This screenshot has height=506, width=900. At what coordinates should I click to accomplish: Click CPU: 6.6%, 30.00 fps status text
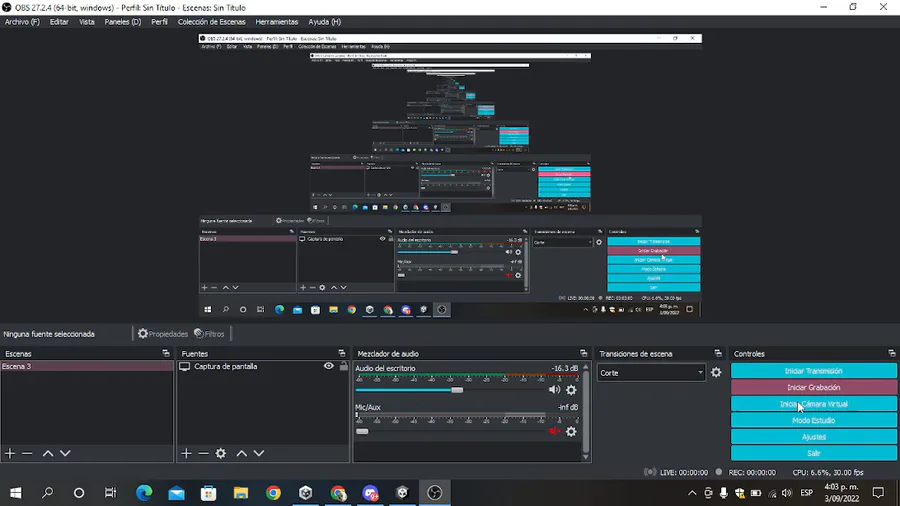(x=828, y=473)
